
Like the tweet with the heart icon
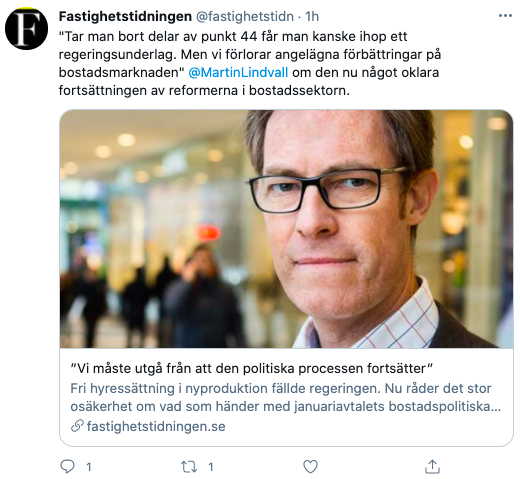(x=310, y=466)
